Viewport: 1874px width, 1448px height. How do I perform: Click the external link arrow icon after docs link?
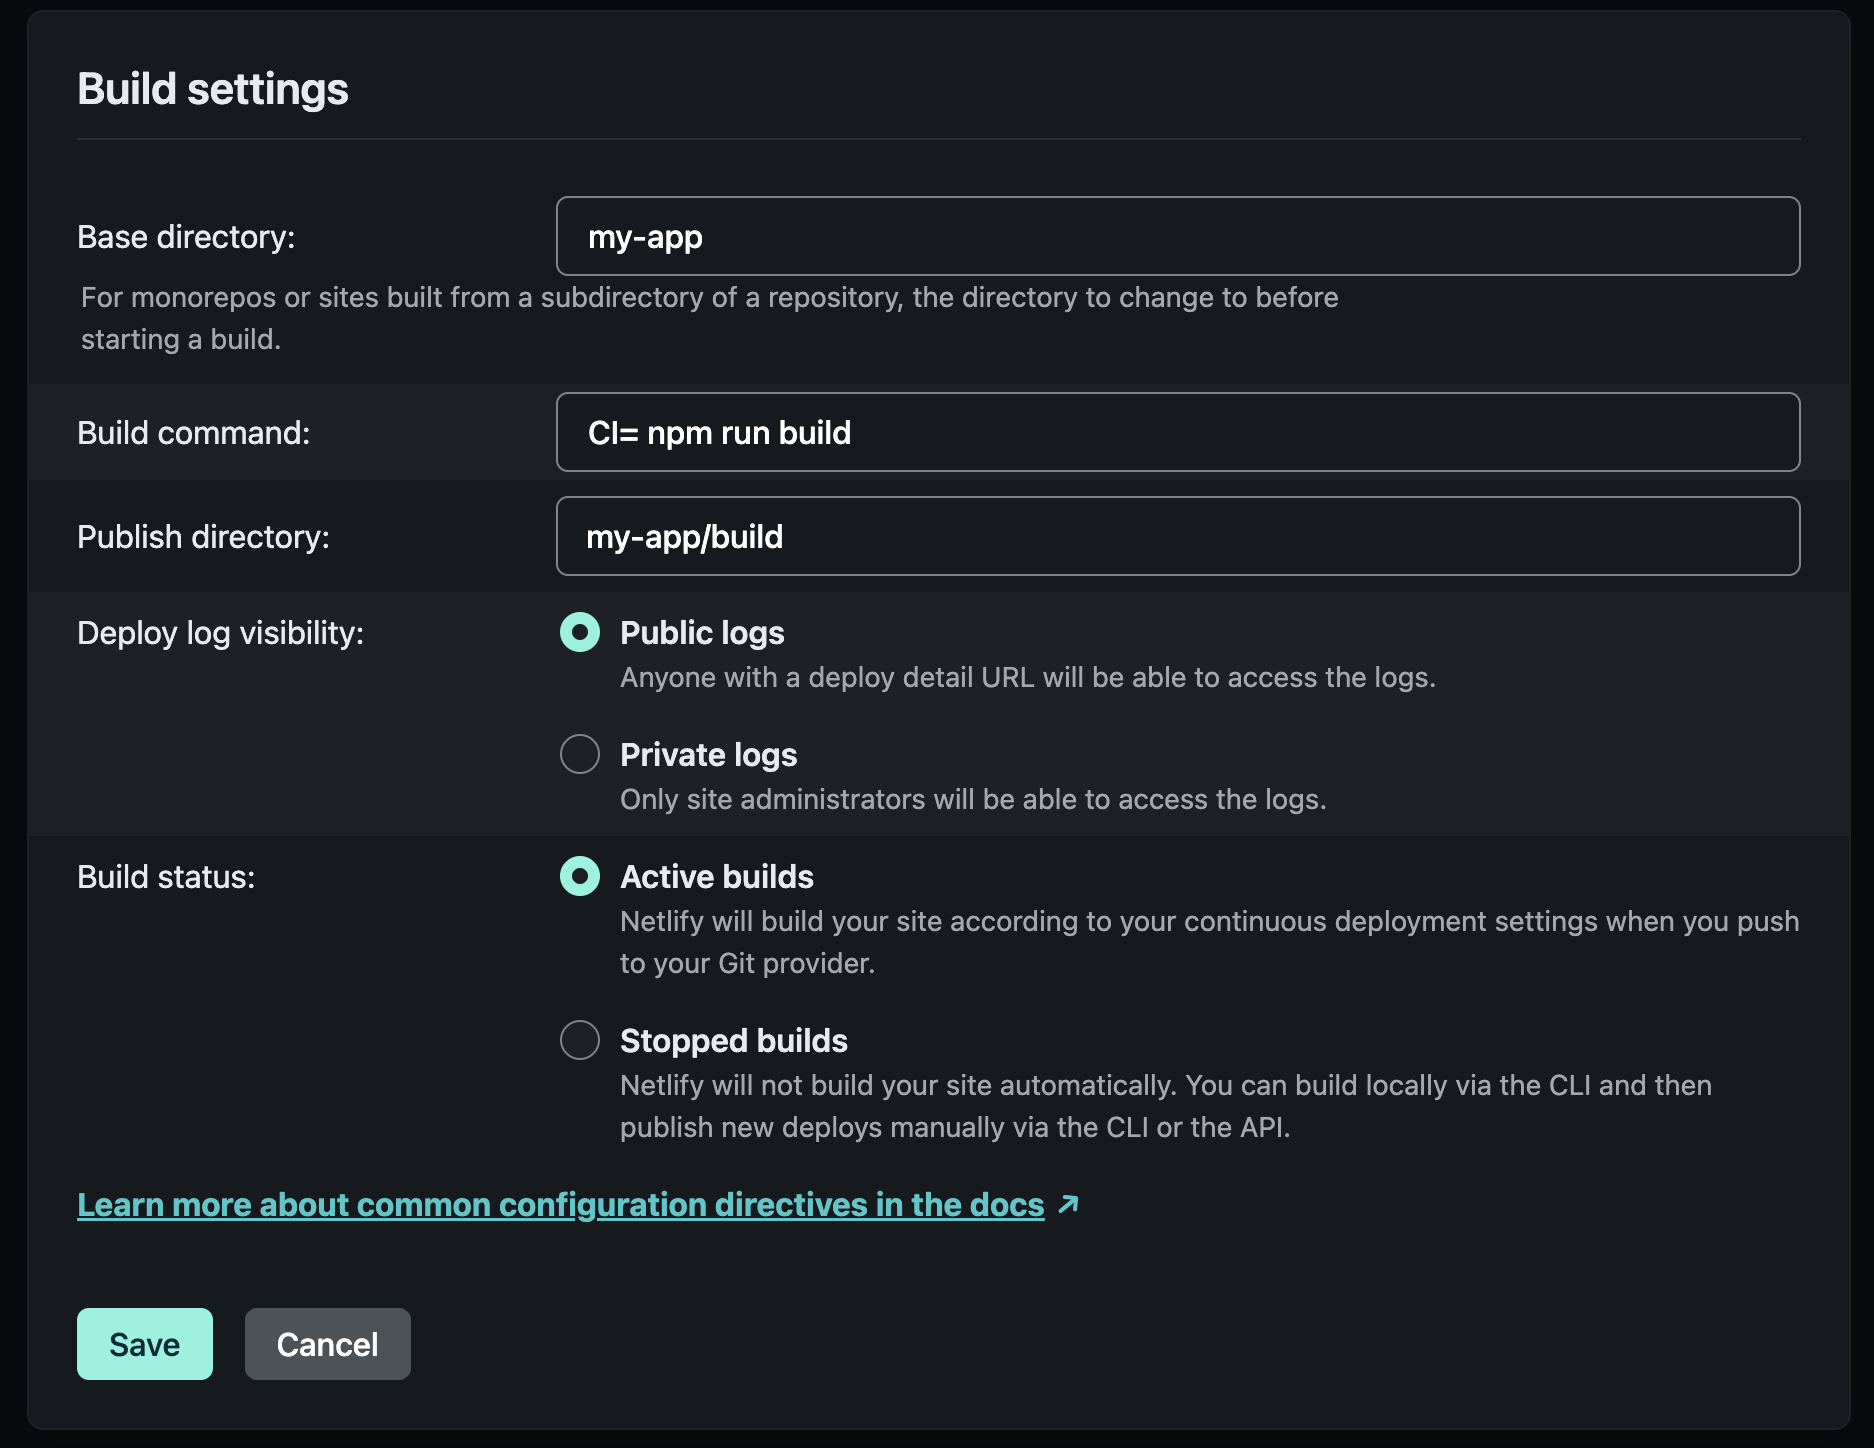tap(1068, 1204)
